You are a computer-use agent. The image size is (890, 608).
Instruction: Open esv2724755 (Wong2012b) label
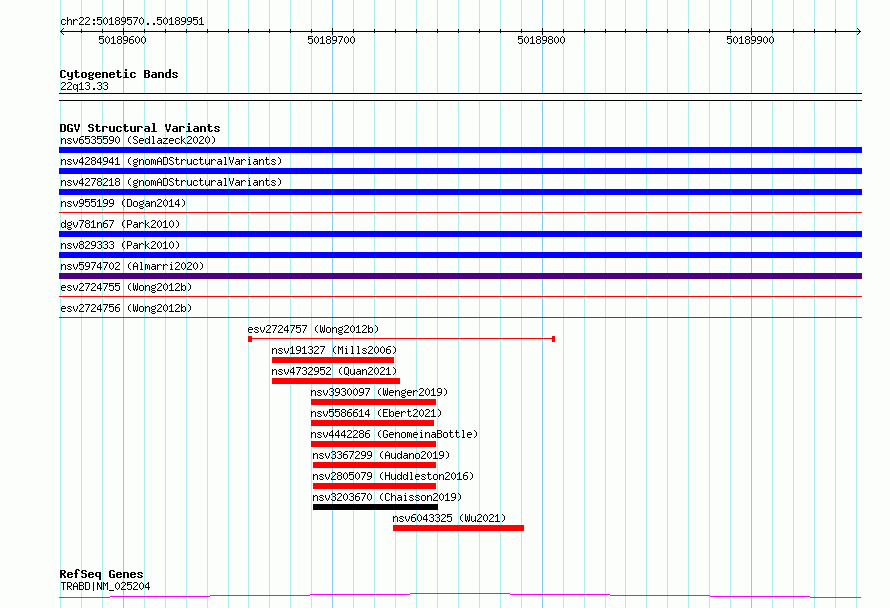pos(126,287)
